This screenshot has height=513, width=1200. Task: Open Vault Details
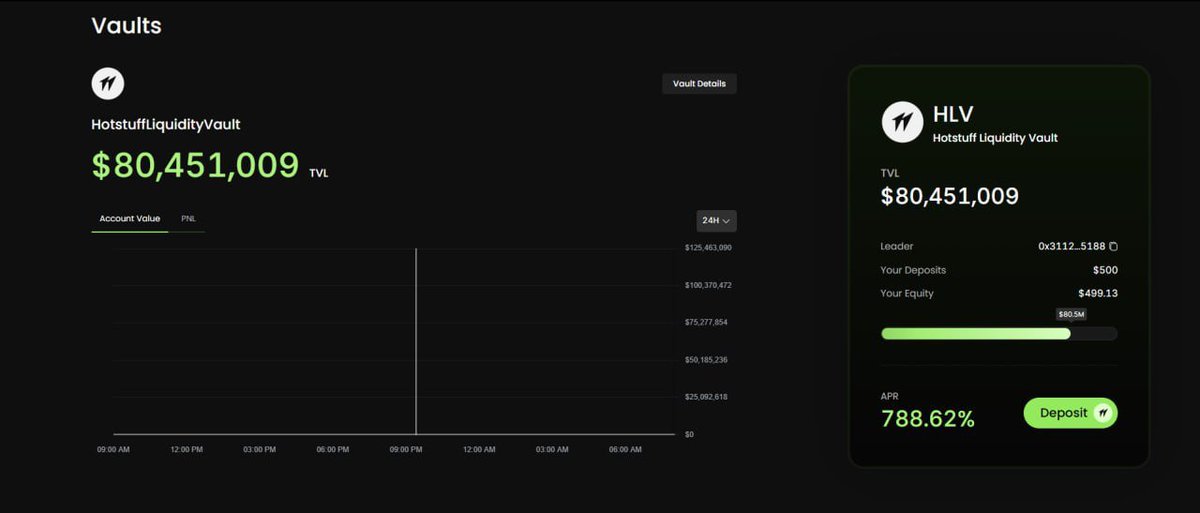(699, 84)
